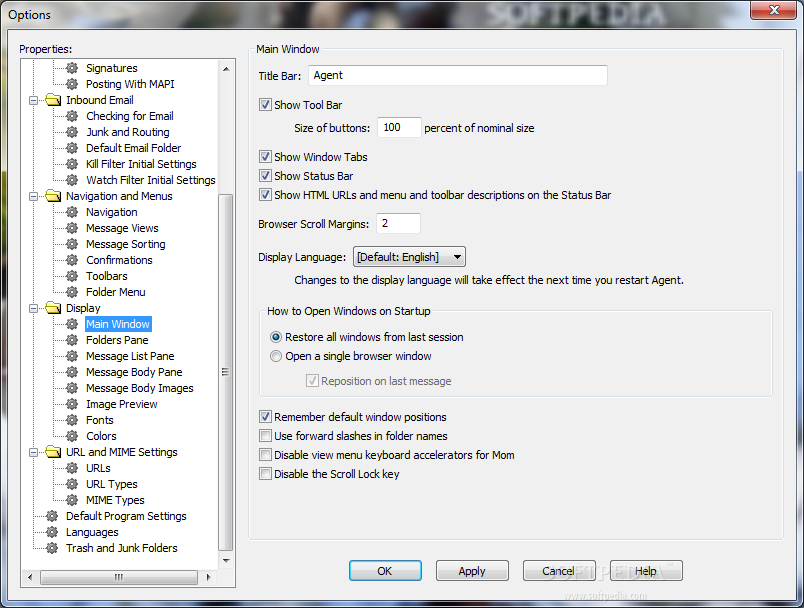Click the gear icon beside Message Sorting
The width and height of the screenshot is (804, 608).
coord(72,244)
